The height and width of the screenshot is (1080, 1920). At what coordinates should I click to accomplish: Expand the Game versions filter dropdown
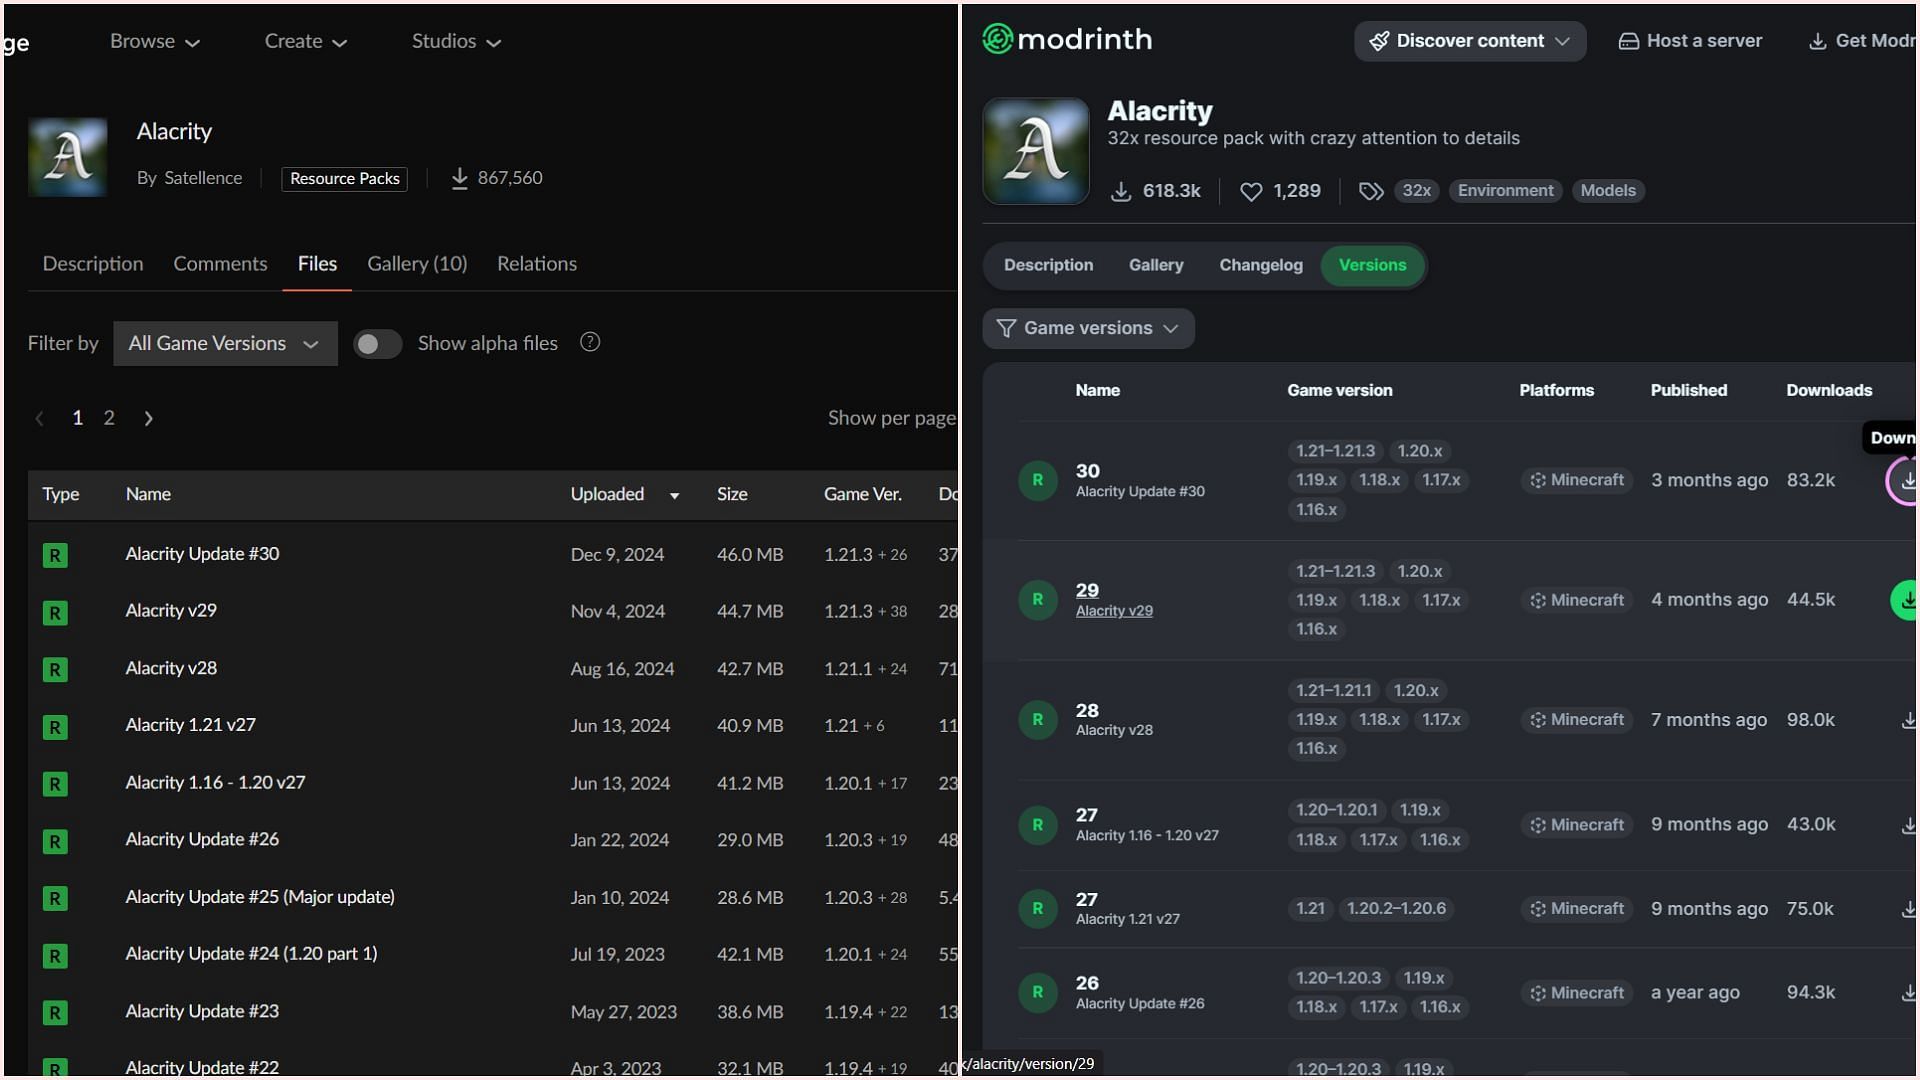(1087, 327)
